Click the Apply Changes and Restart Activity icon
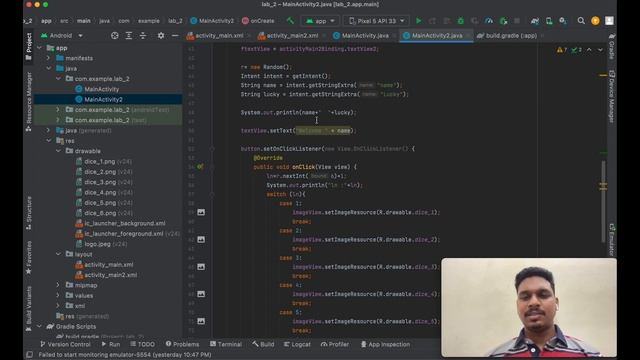Viewport: 640px width, 360px height. 432,21
